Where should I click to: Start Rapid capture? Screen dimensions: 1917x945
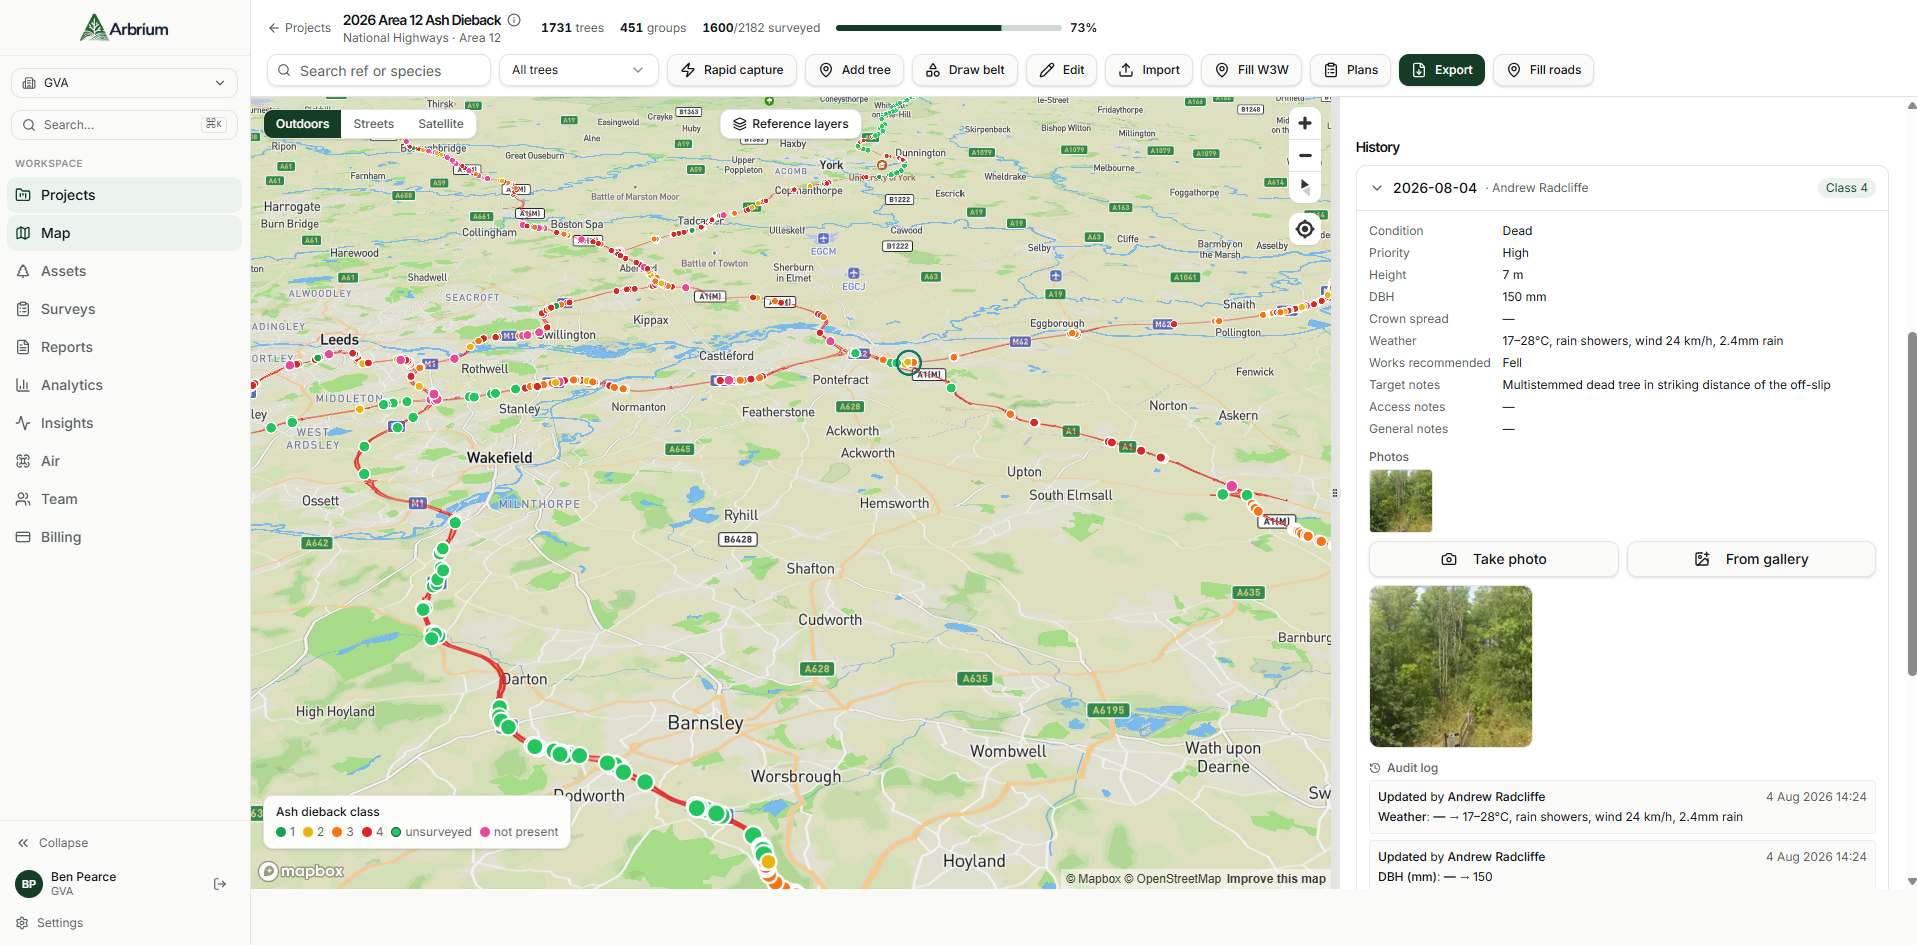click(732, 70)
